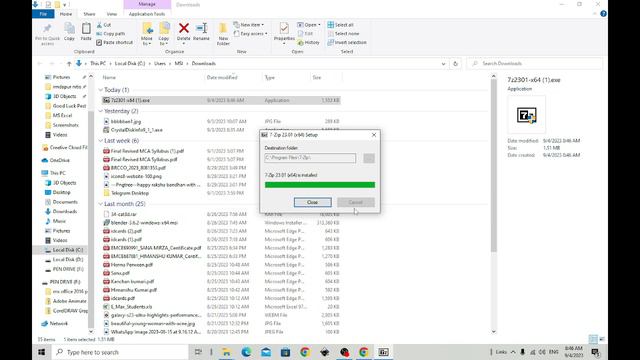Click the Size column header

(317, 77)
